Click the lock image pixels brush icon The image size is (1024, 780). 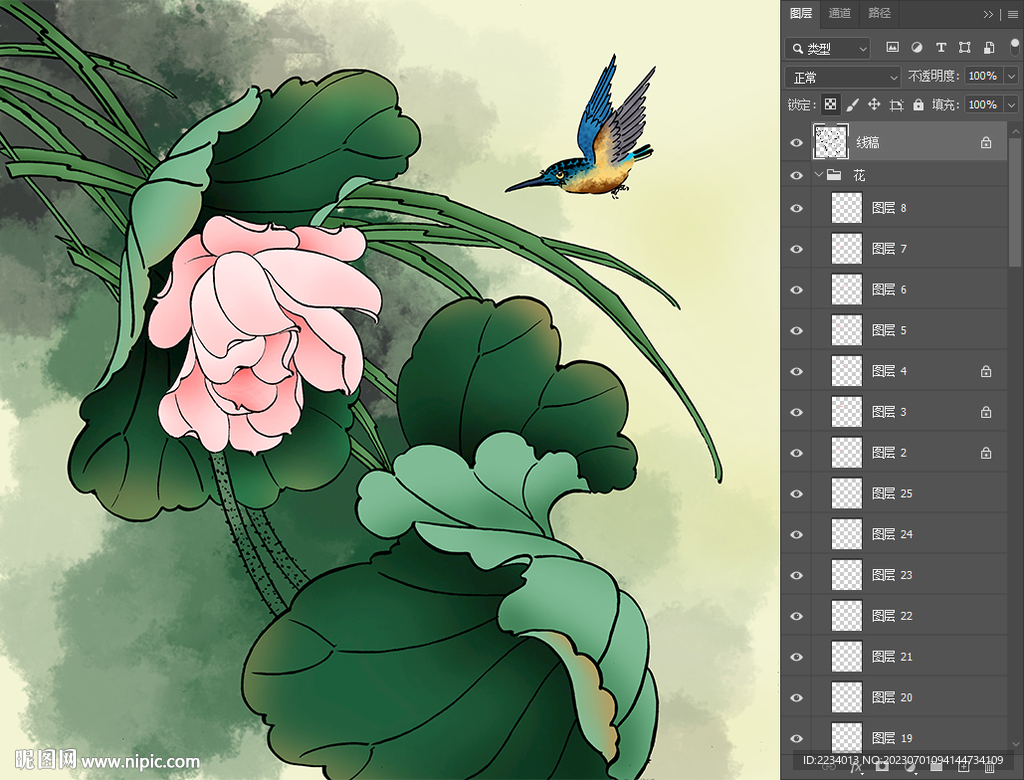pos(852,105)
